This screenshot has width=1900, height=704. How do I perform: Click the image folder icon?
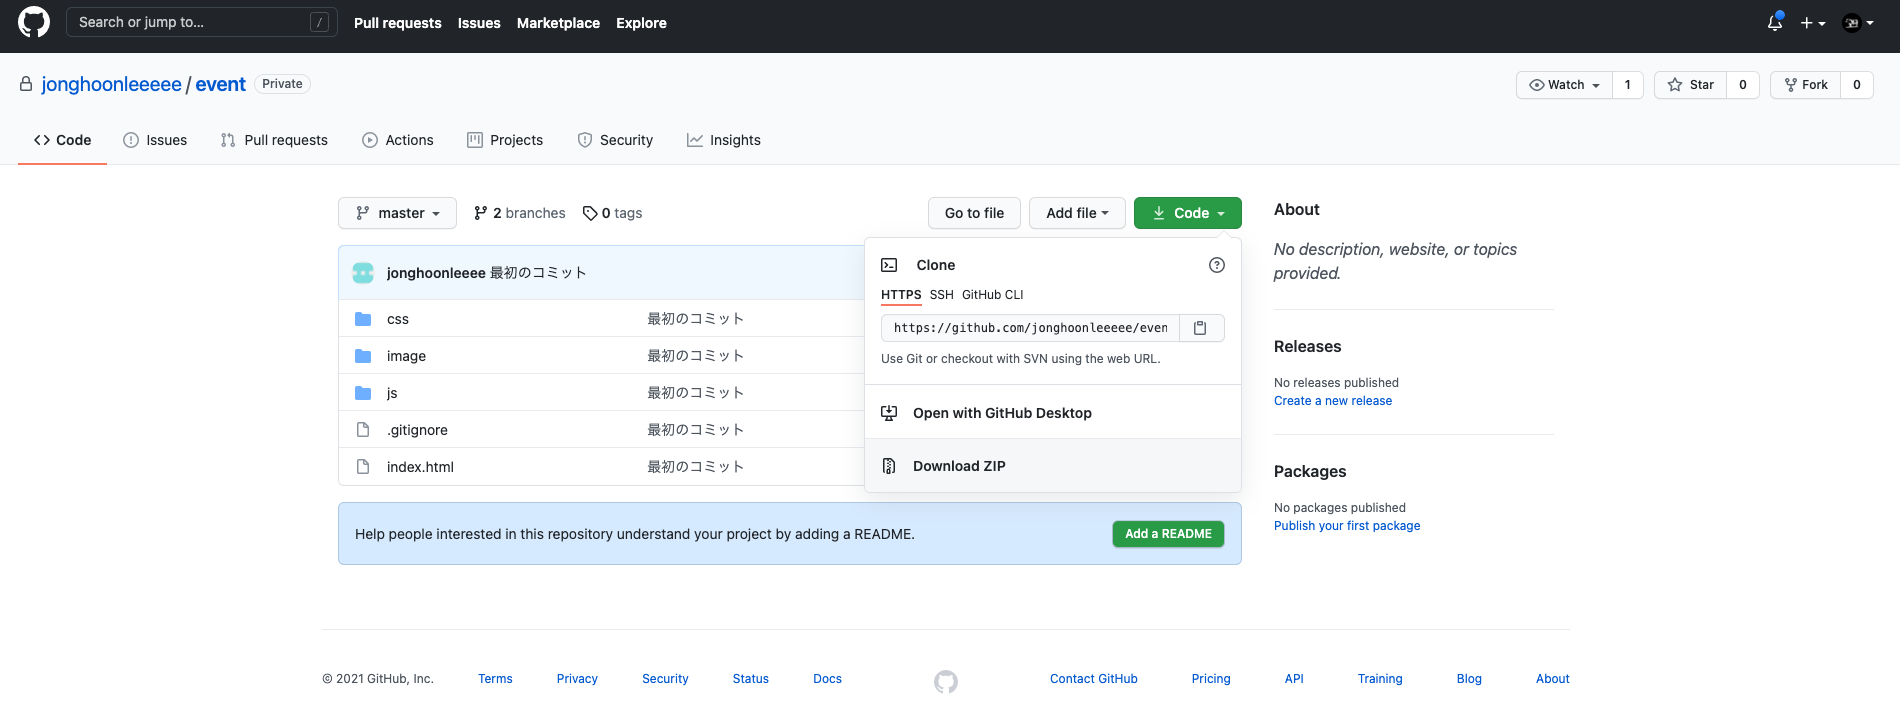point(363,356)
